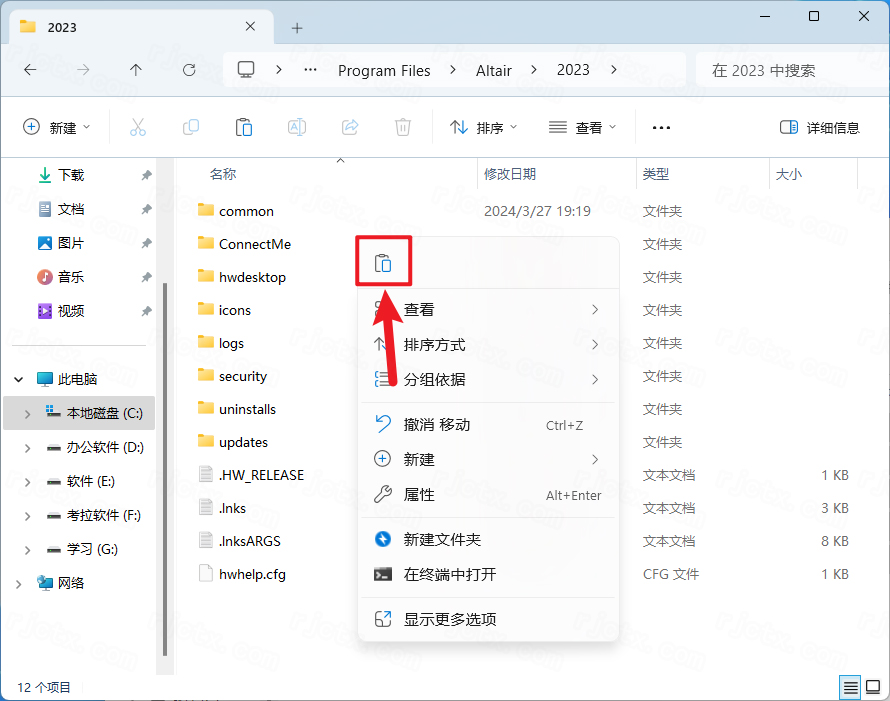
Task: Click the copy icon in toolbar
Action: [190, 127]
